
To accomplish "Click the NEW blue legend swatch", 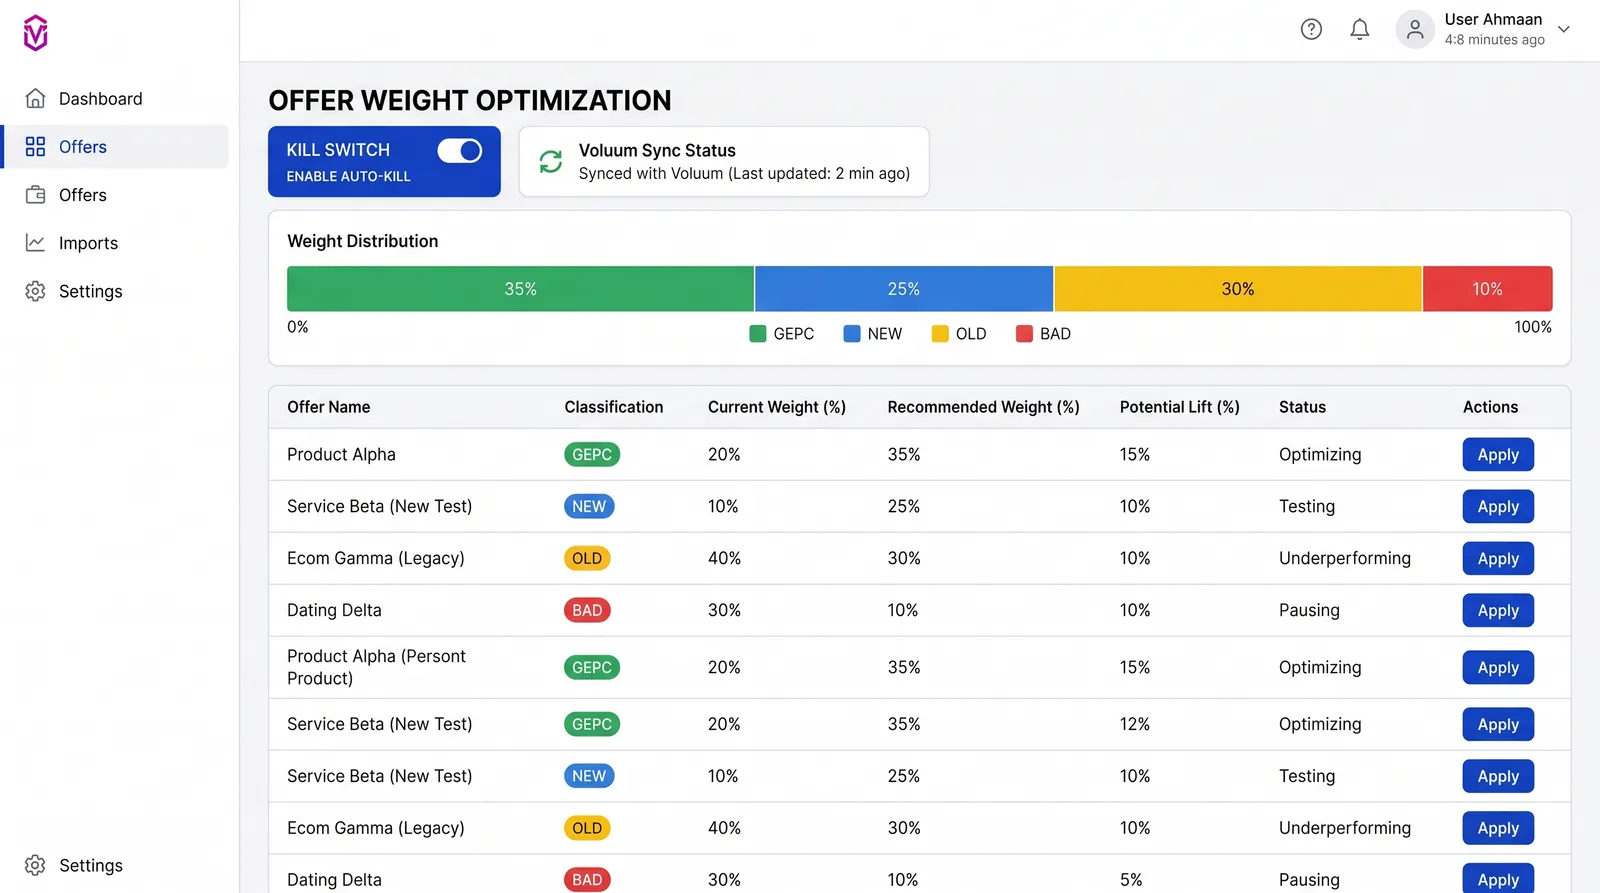I will click(x=852, y=334).
